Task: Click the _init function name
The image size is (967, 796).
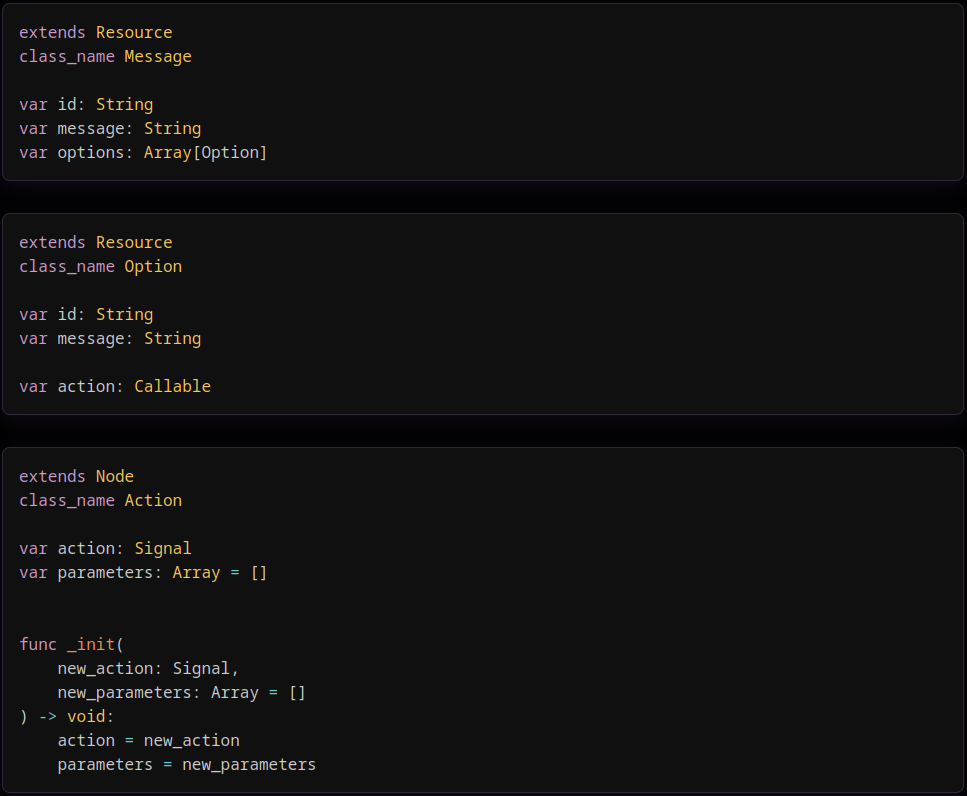Action: point(91,645)
